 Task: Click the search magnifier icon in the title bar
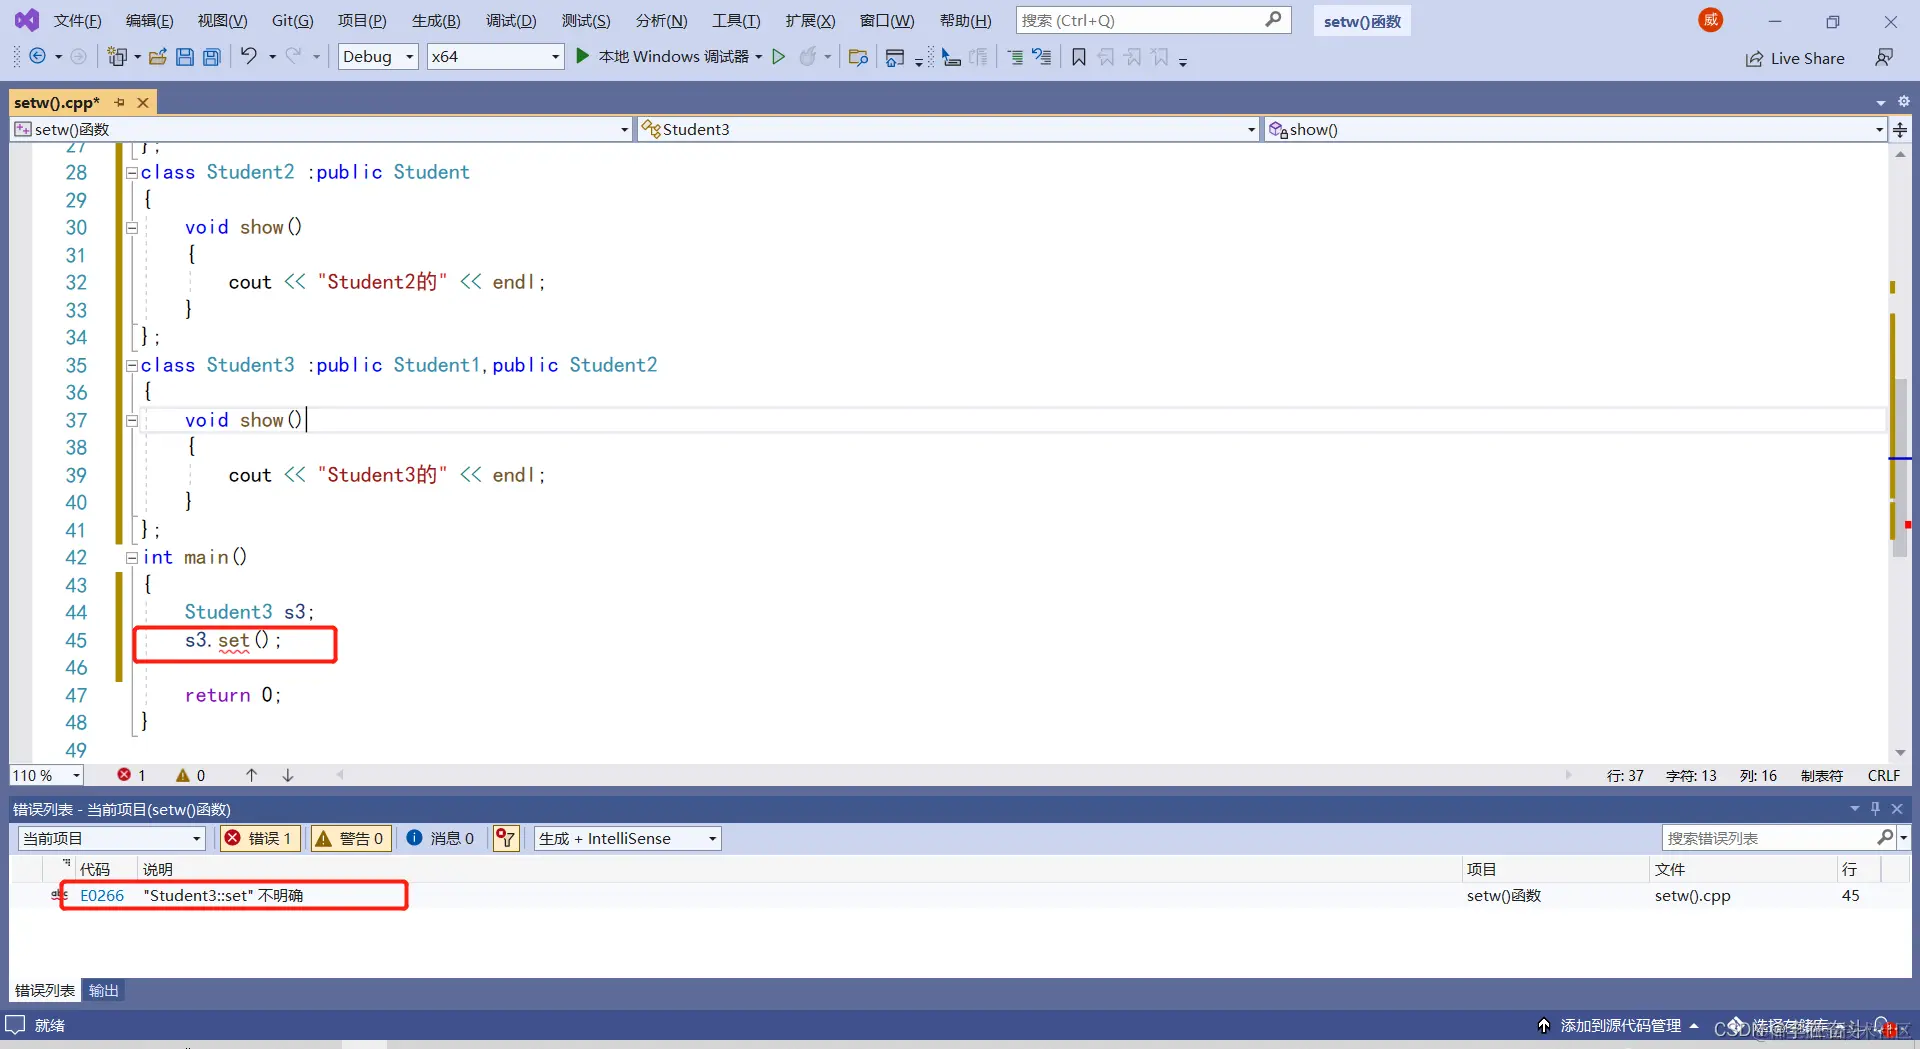coord(1273,20)
